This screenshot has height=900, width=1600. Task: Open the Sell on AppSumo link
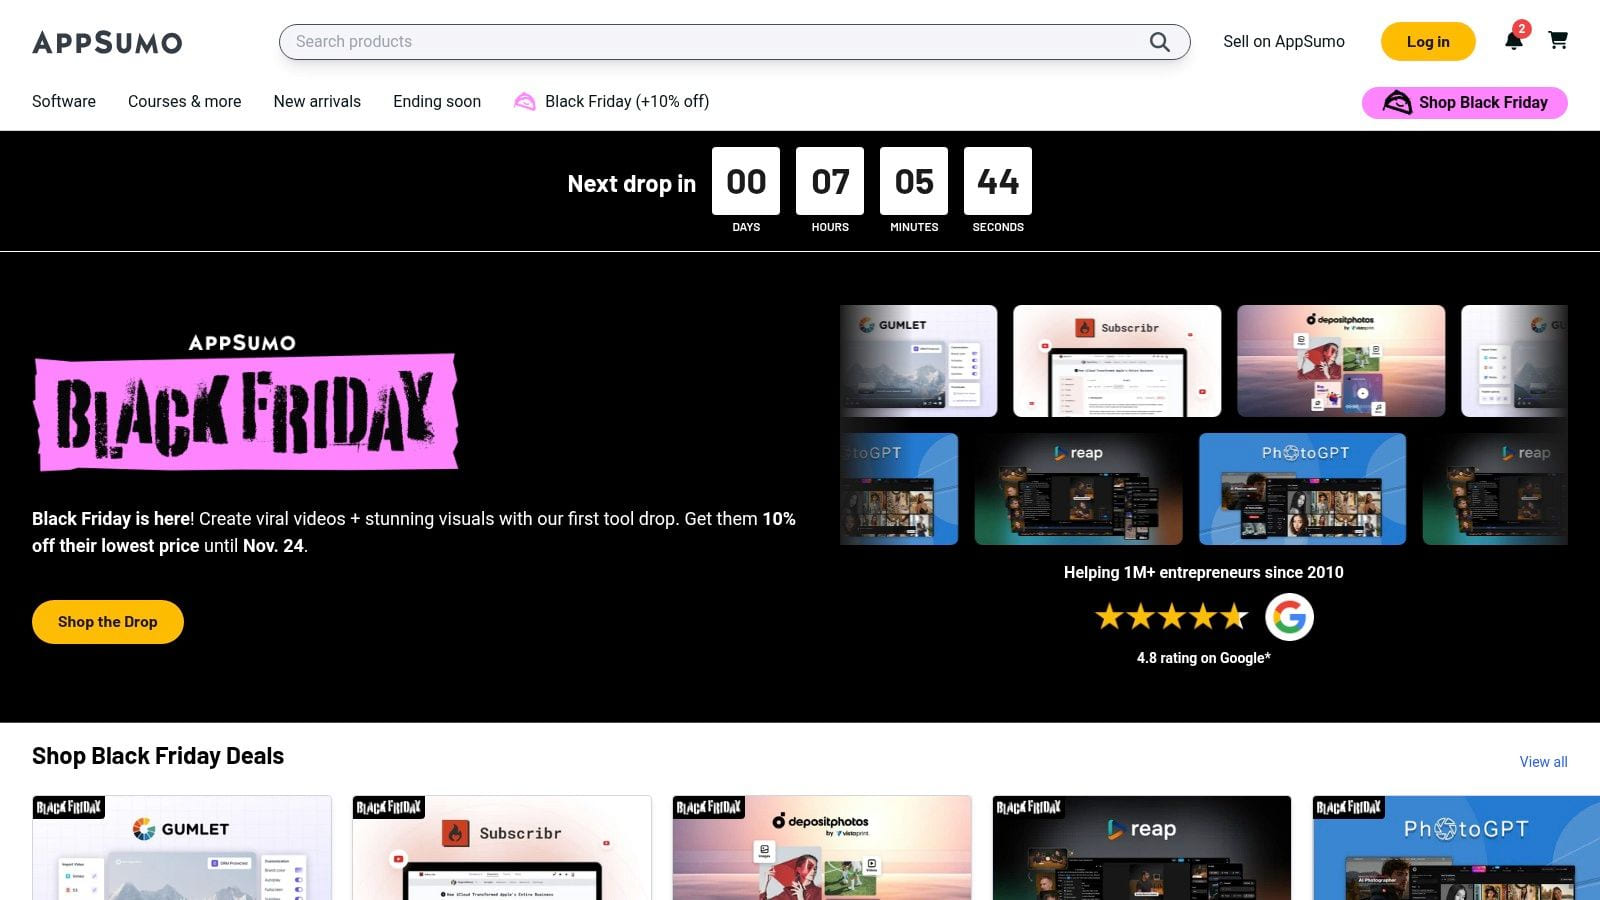tap(1283, 42)
